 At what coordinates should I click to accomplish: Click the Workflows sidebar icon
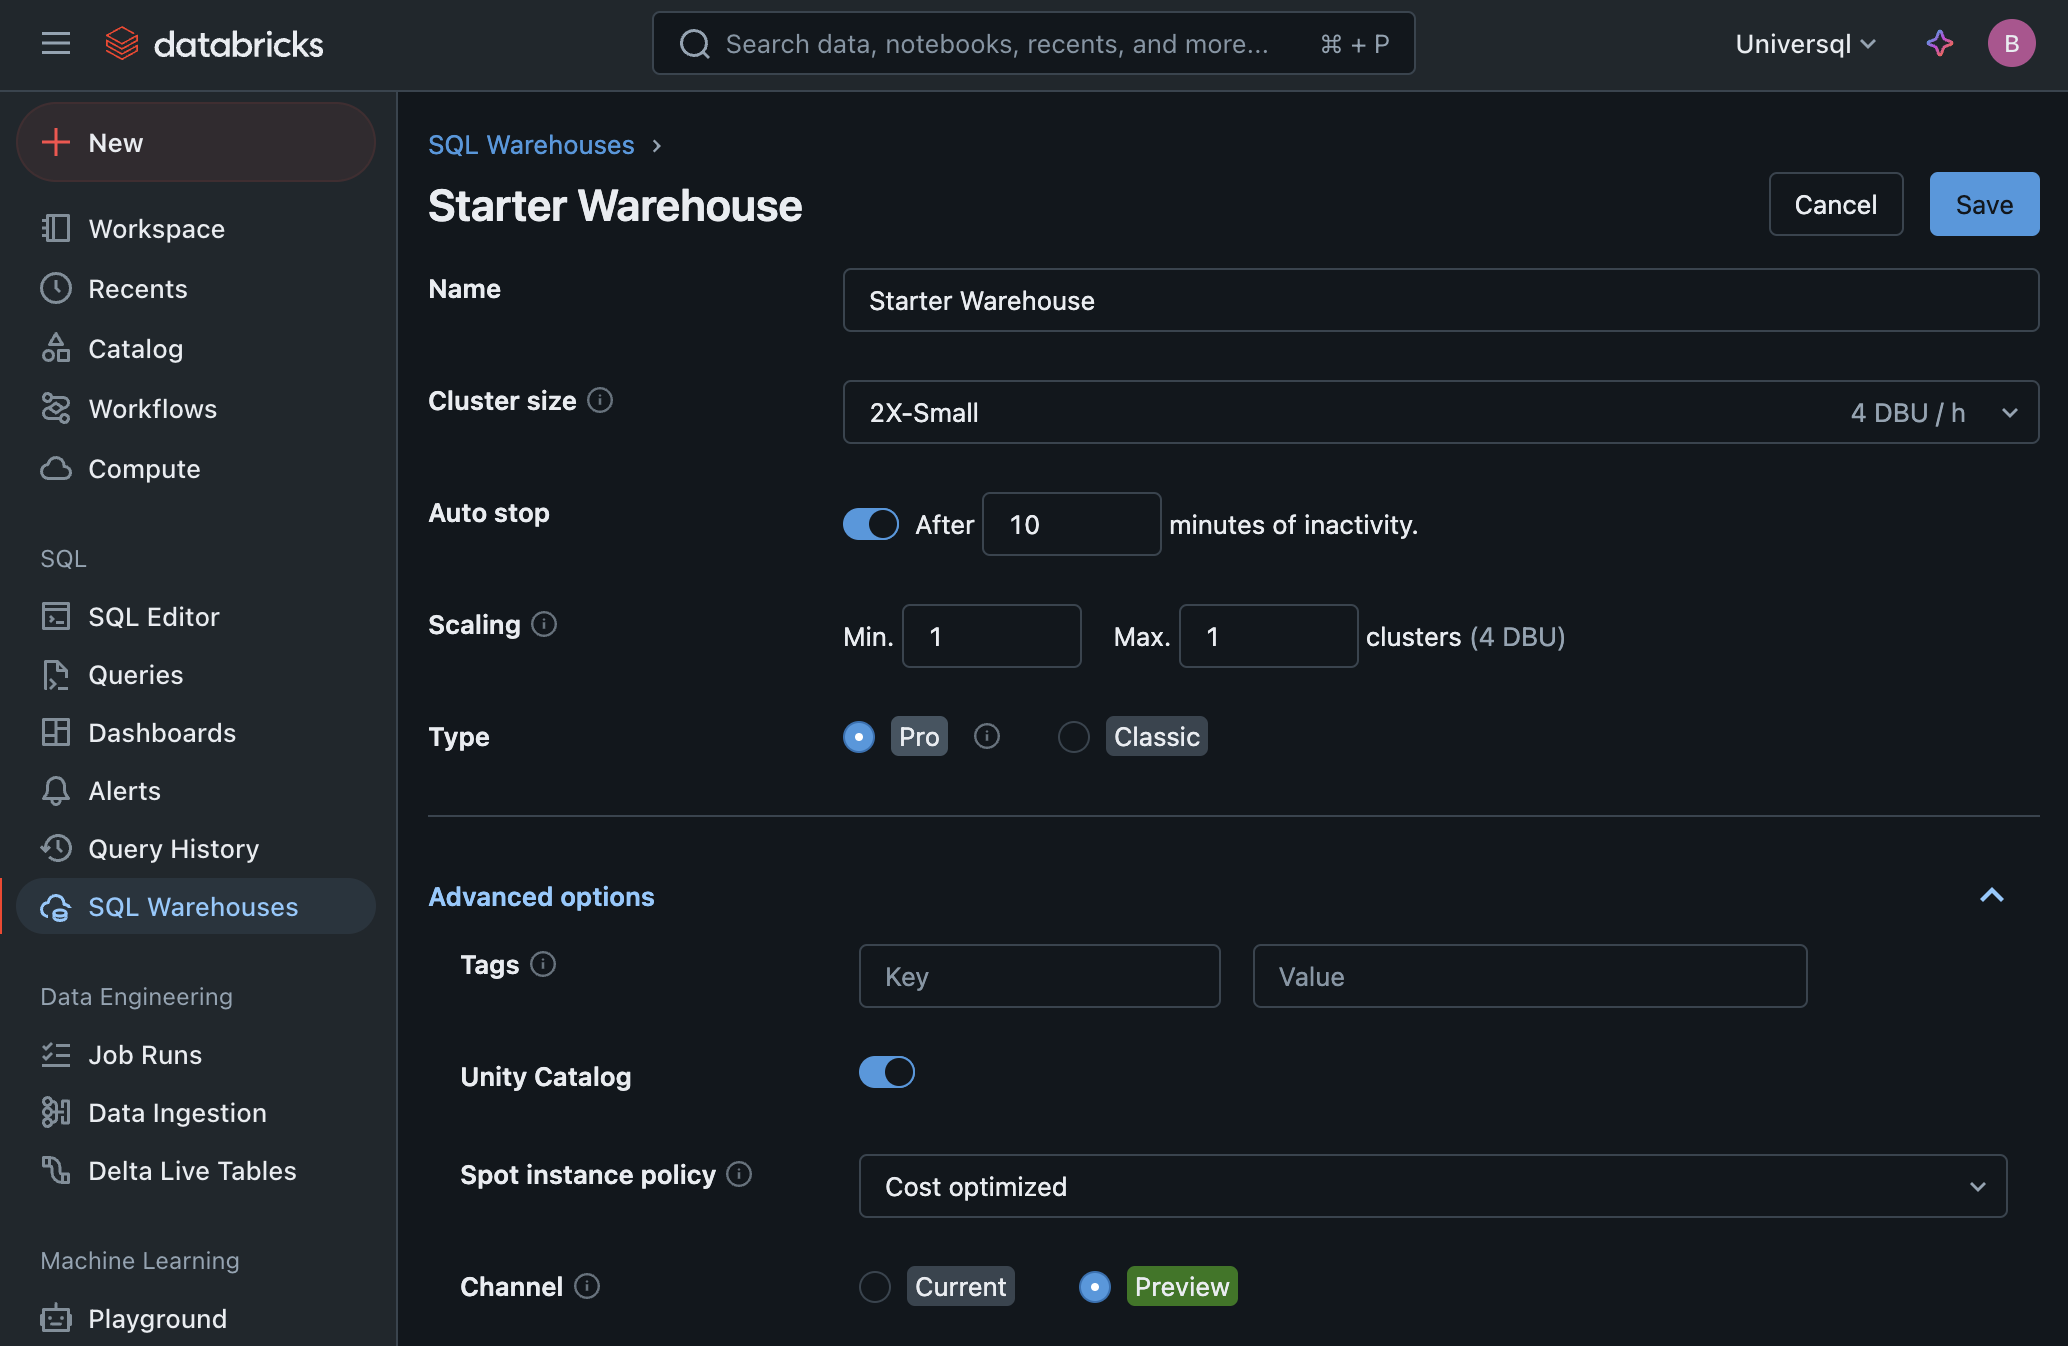click(56, 408)
